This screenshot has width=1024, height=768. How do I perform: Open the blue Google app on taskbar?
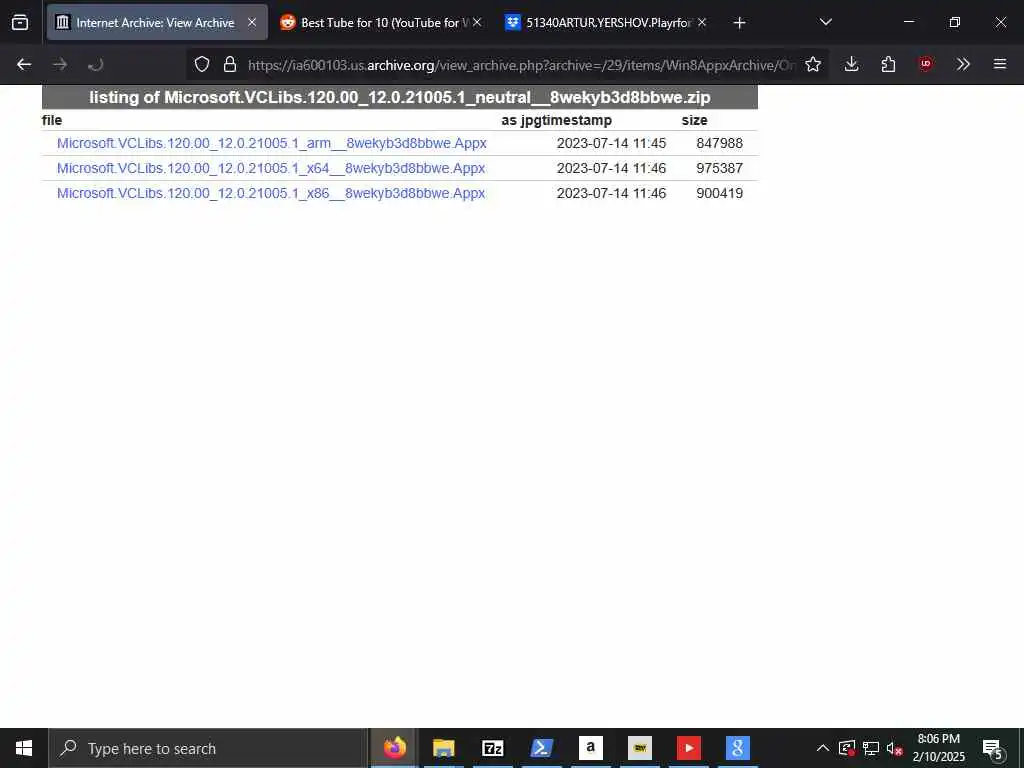[x=737, y=748]
